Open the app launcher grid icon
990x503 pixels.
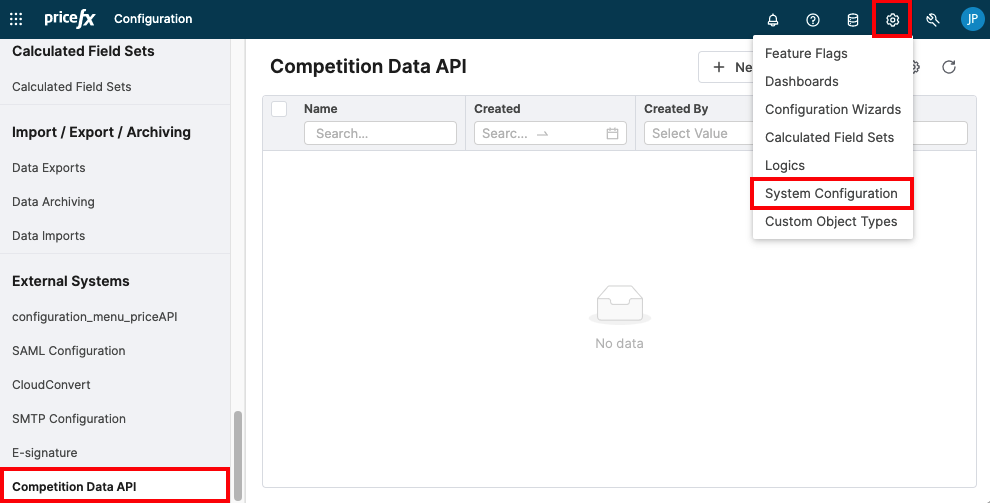[x=16, y=19]
